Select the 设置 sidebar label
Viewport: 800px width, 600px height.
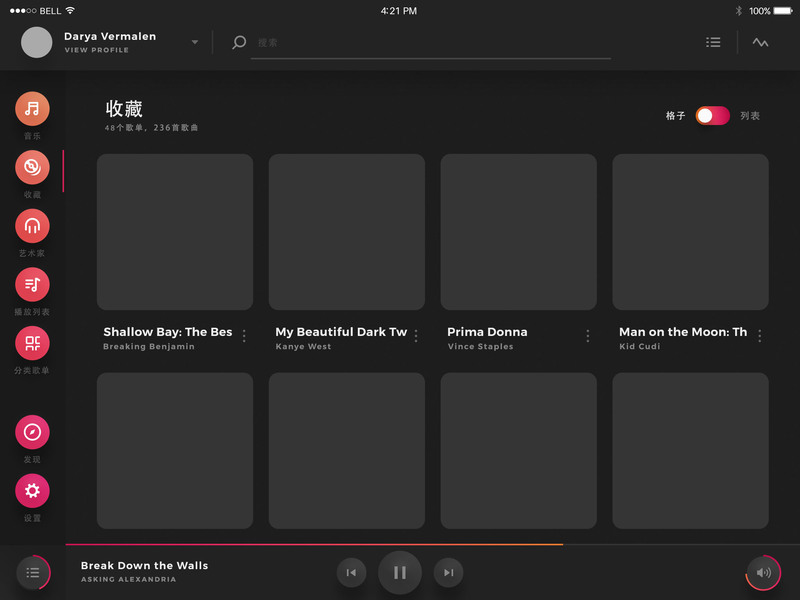tap(32, 518)
